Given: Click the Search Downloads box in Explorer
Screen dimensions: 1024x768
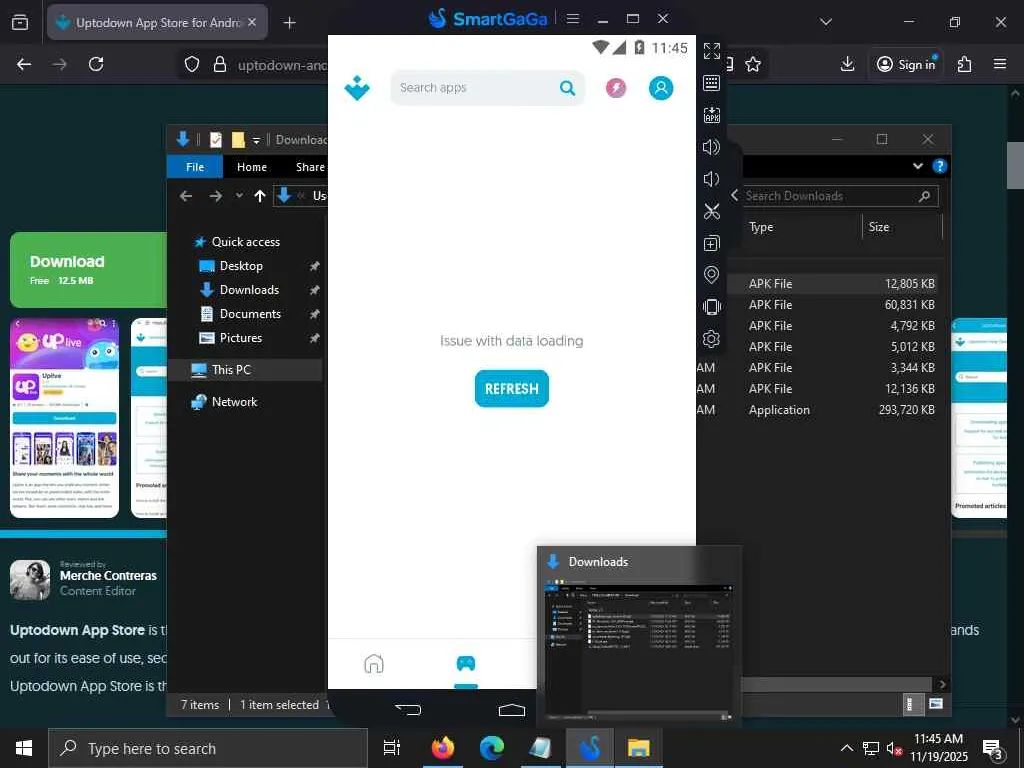Looking at the screenshot, I should pyautogui.click(x=839, y=196).
